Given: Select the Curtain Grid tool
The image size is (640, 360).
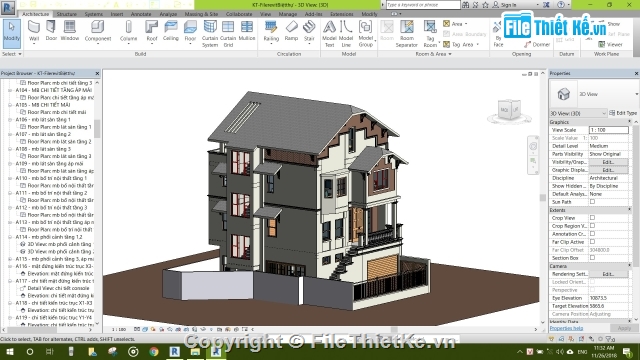Looking at the screenshot, I should (x=228, y=34).
